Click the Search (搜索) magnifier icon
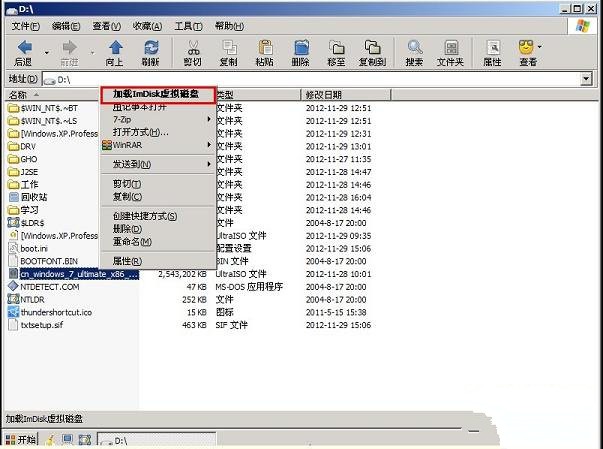The width and height of the screenshot is (603, 449). (414, 48)
